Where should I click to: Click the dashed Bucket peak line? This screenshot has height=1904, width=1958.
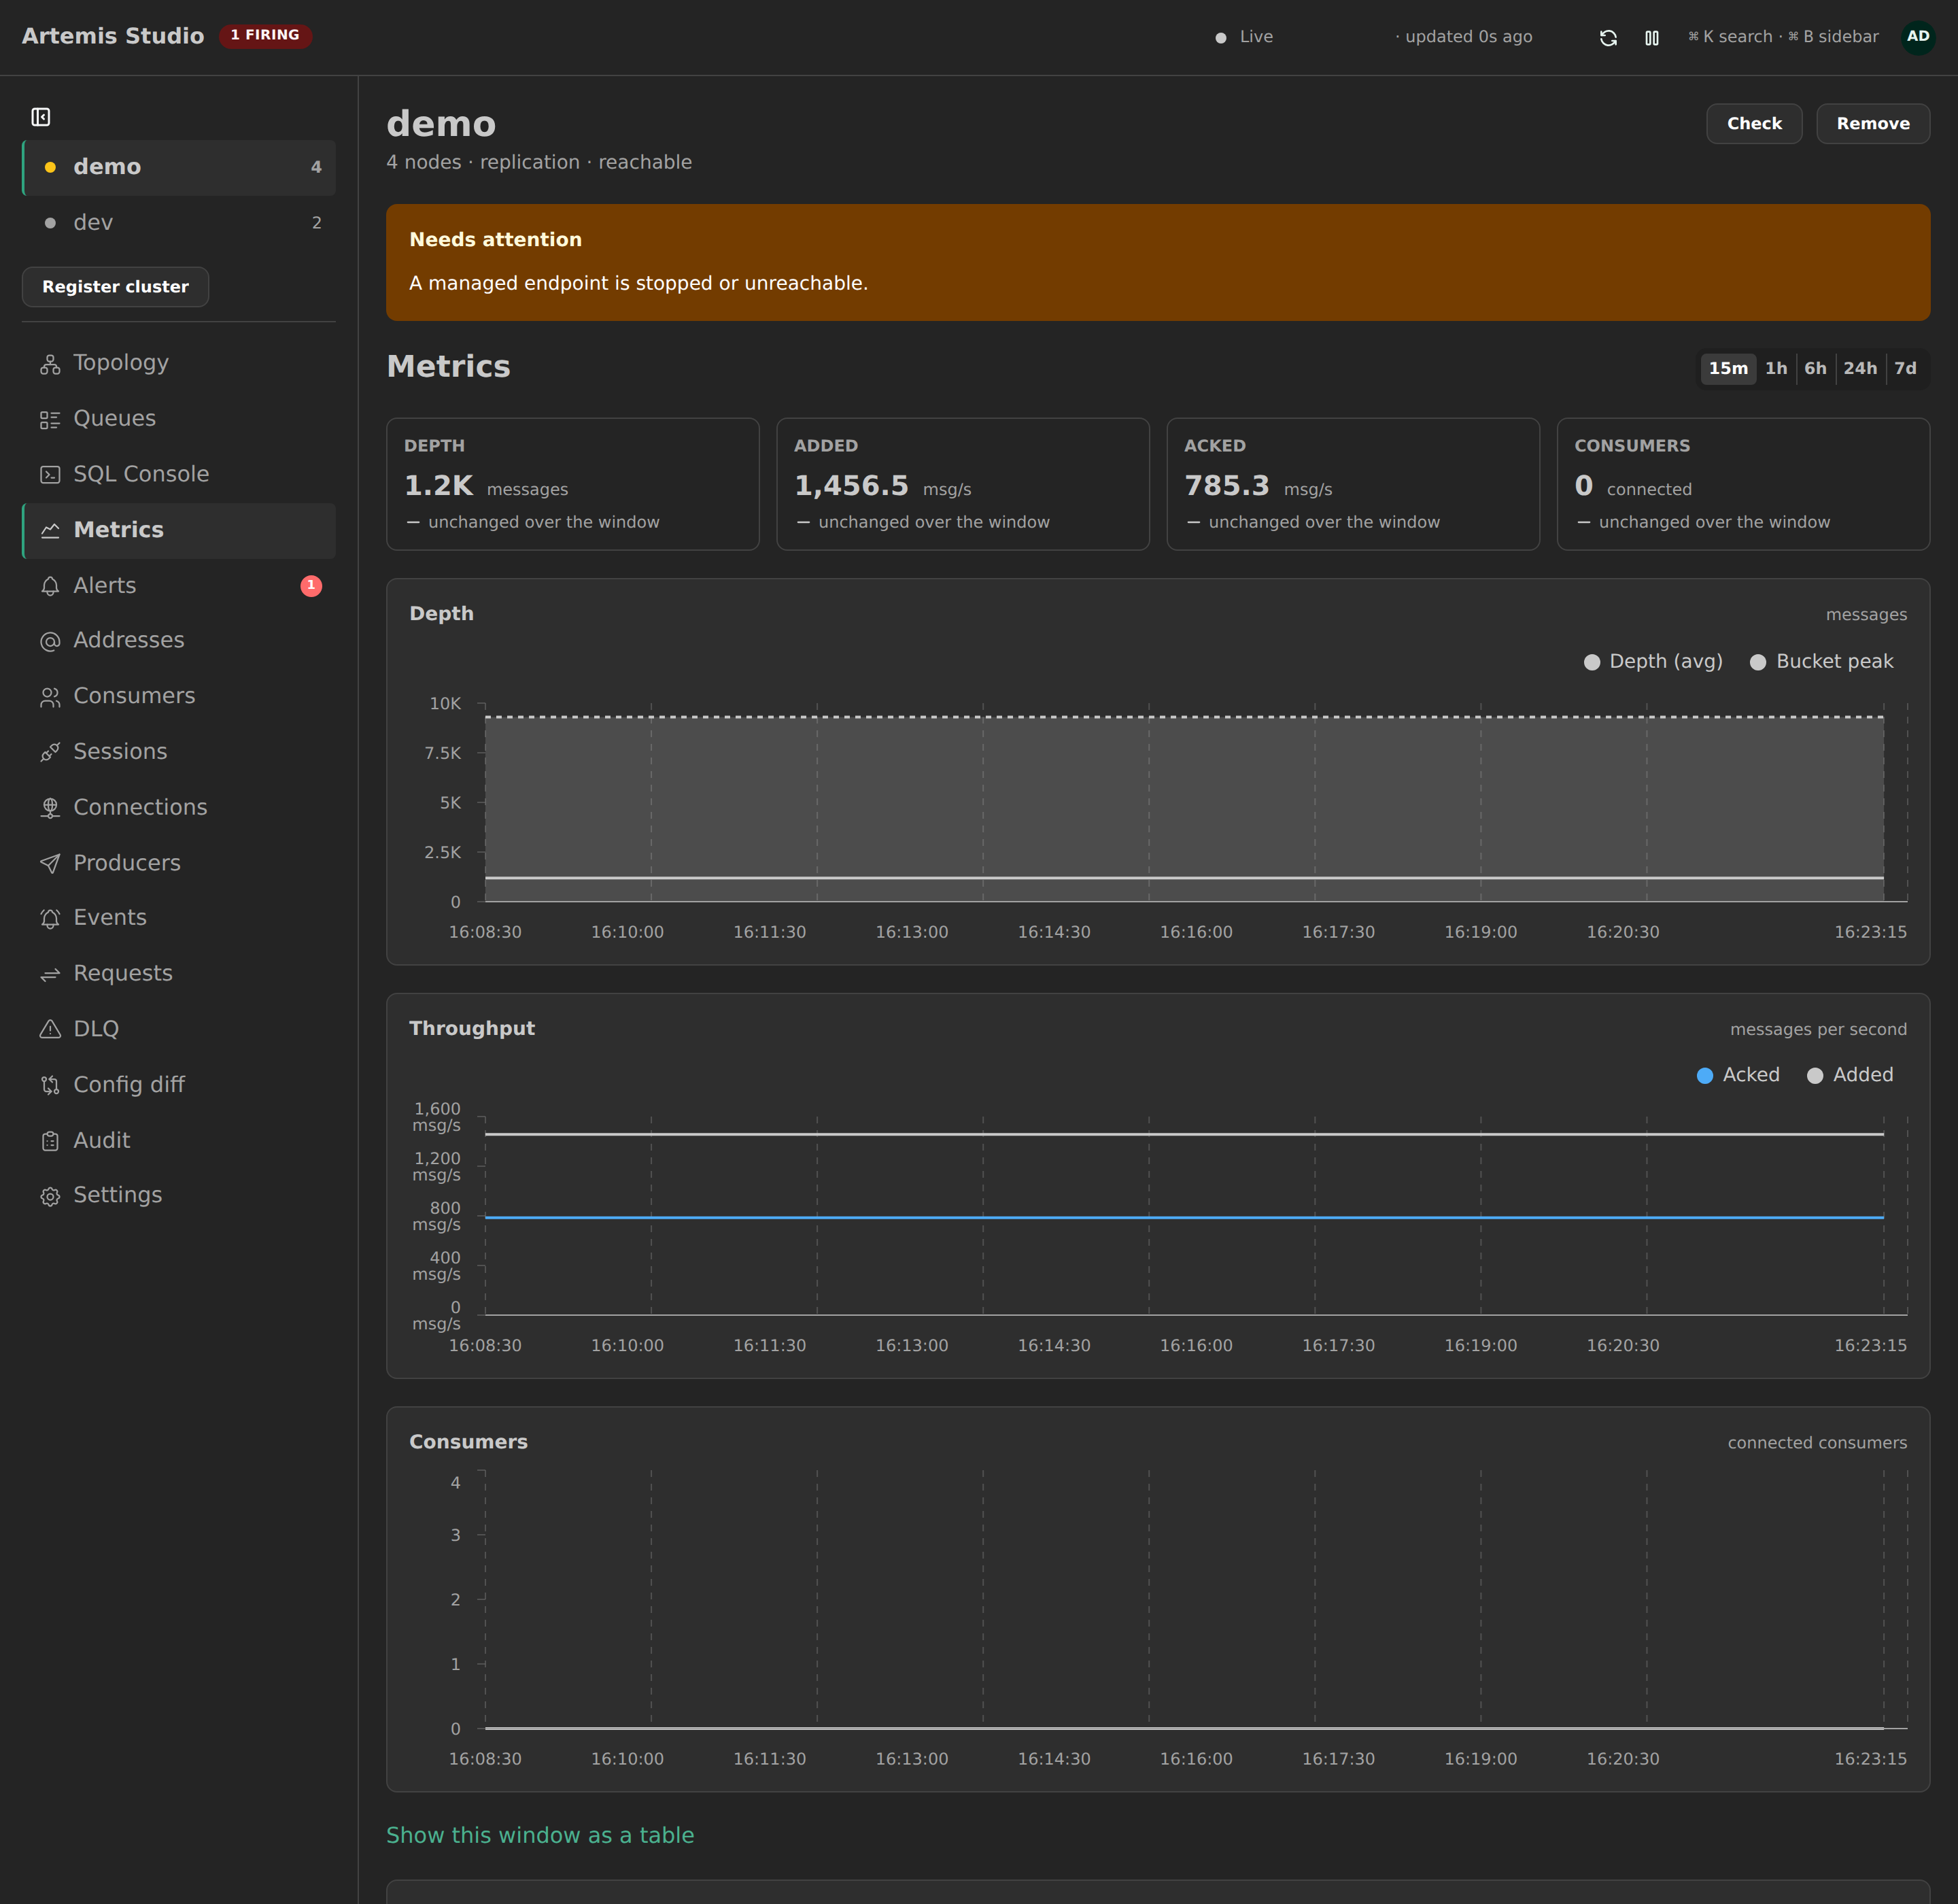click(x=1184, y=717)
